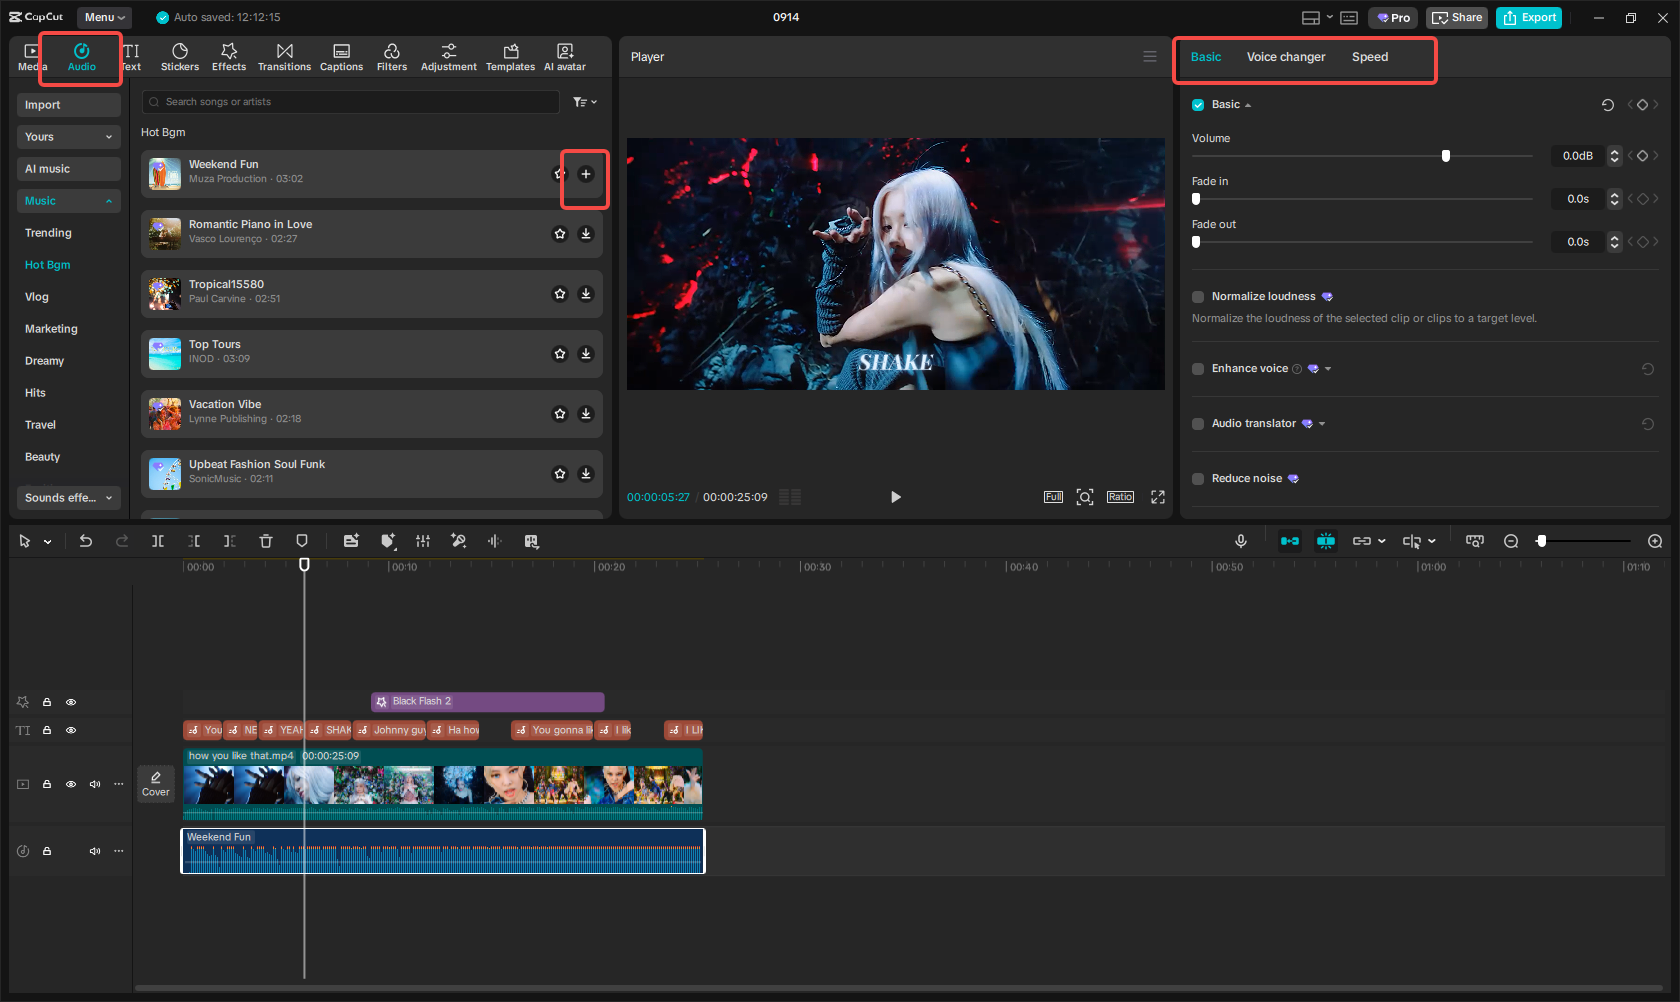Record a voiceover with the microphone icon

[x=1241, y=541]
